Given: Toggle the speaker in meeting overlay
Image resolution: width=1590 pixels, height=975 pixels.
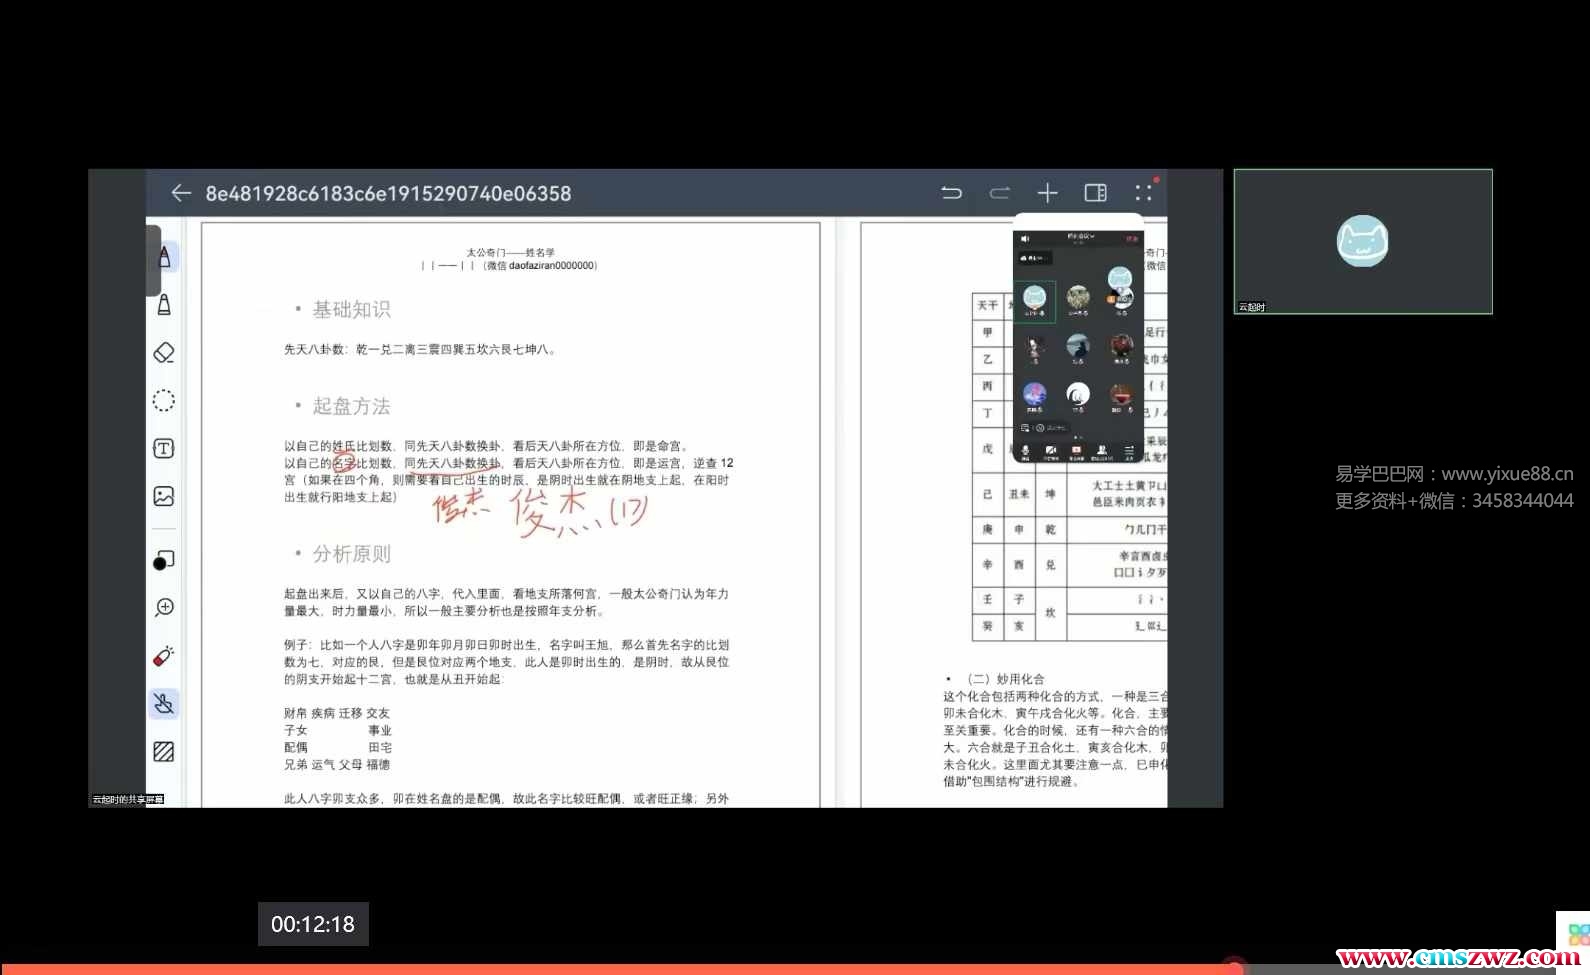Looking at the screenshot, I should tap(1025, 239).
